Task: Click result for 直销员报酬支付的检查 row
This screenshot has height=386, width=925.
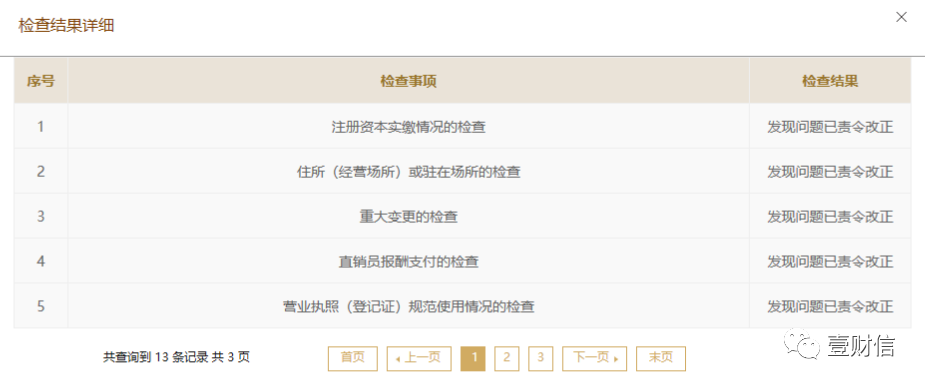Action: [830, 261]
